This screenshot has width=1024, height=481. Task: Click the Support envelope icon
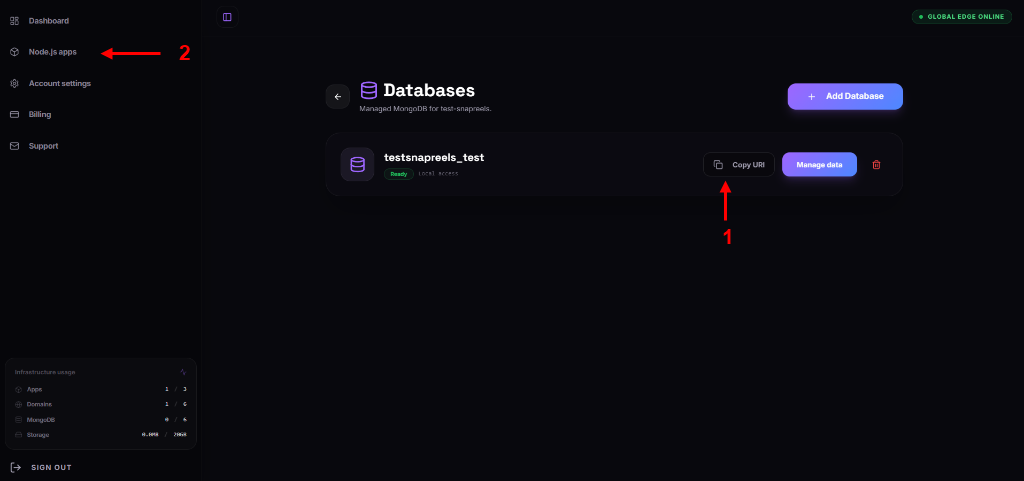[x=14, y=146]
